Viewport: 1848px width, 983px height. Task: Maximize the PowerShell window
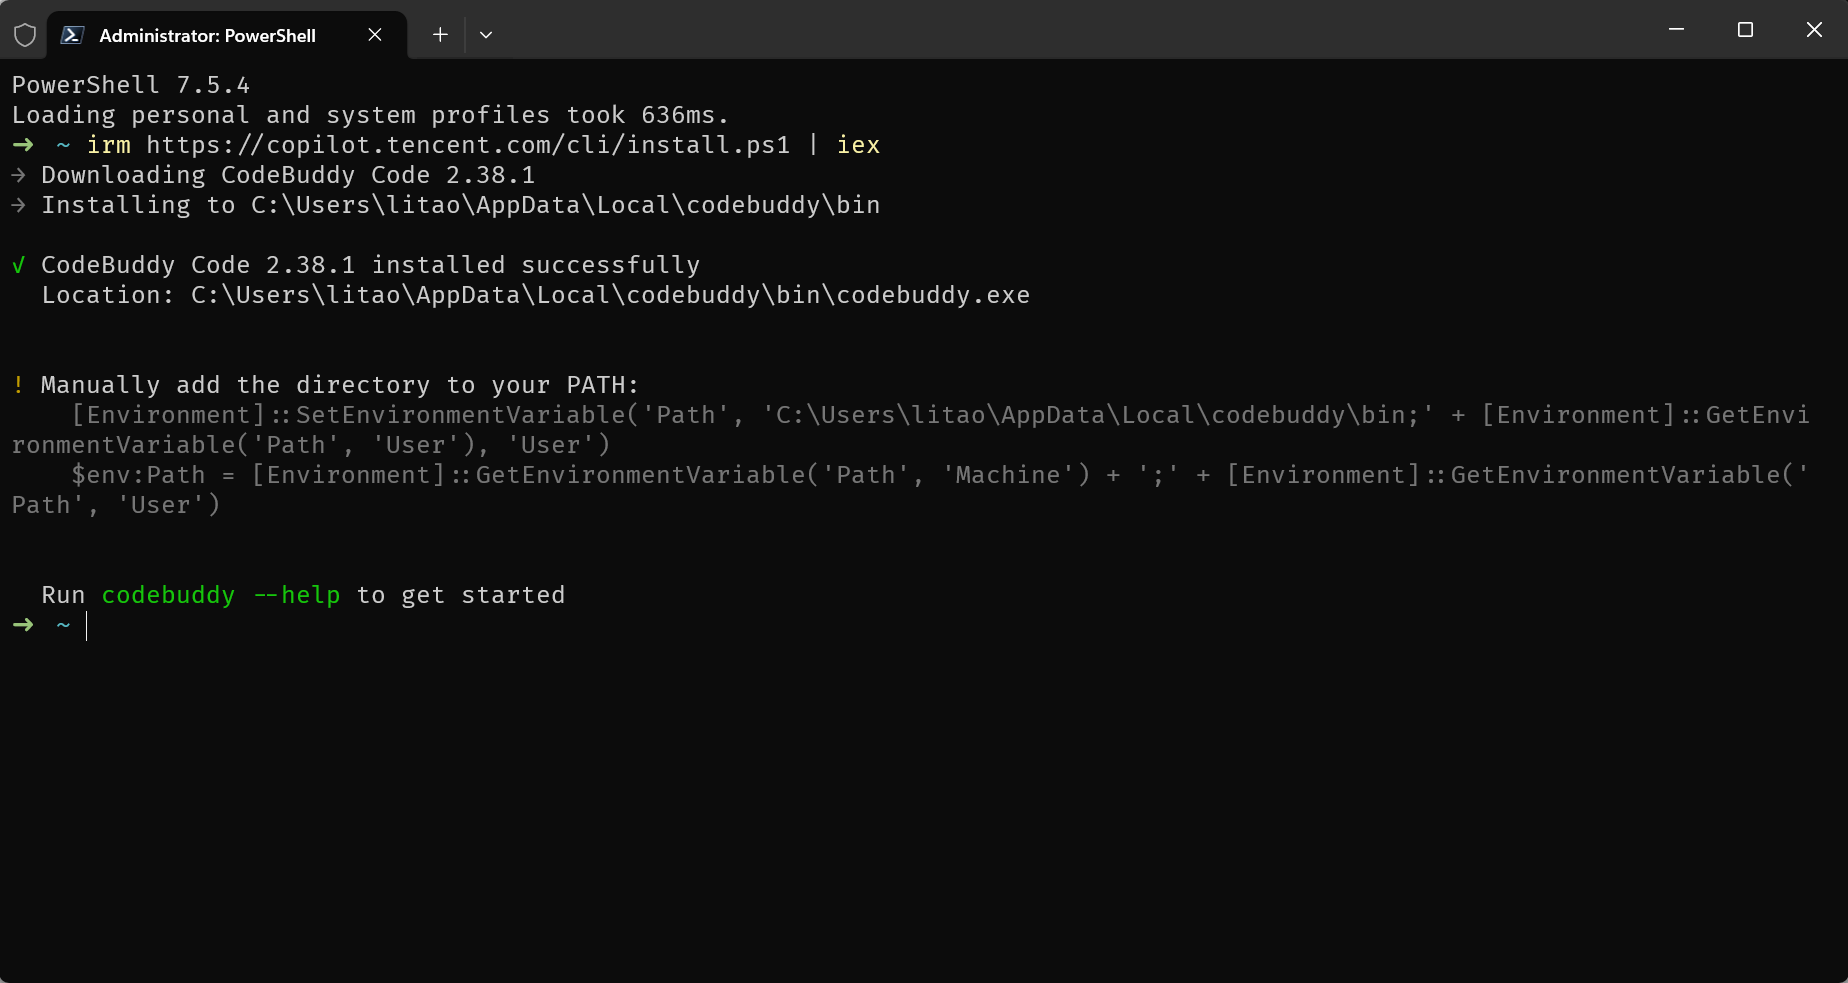point(1745,30)
